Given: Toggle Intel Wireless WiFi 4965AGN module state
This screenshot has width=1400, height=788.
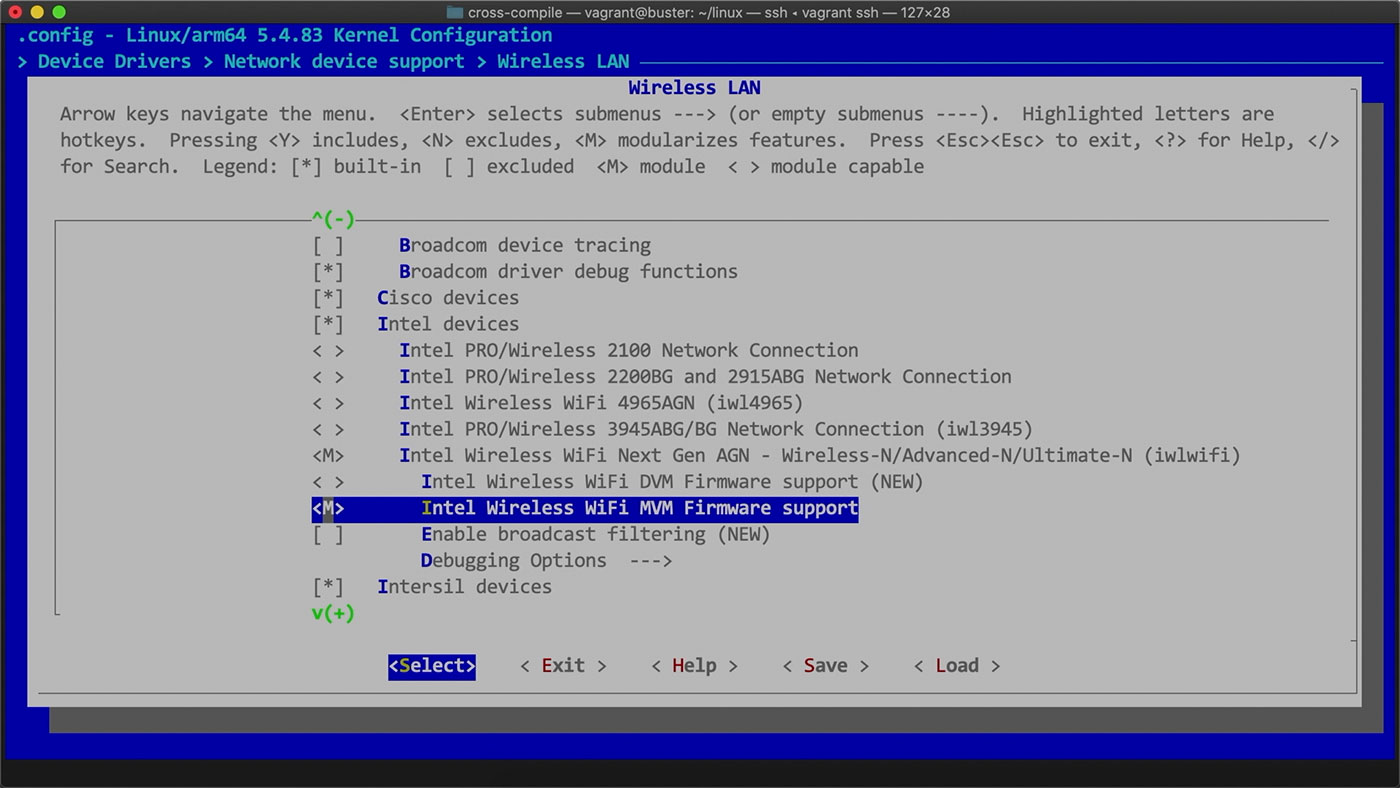Looking at the screenshot, I should coord(328,403).
